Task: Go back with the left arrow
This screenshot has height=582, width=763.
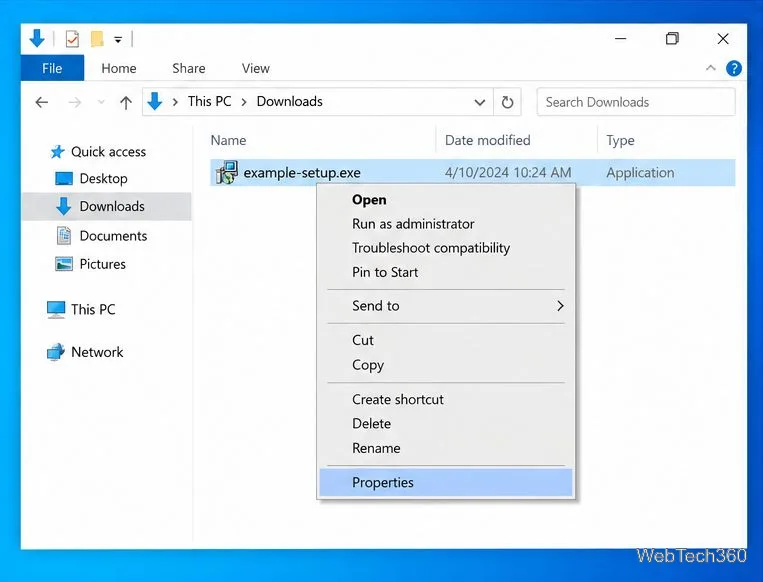Action: coord(42,102)
